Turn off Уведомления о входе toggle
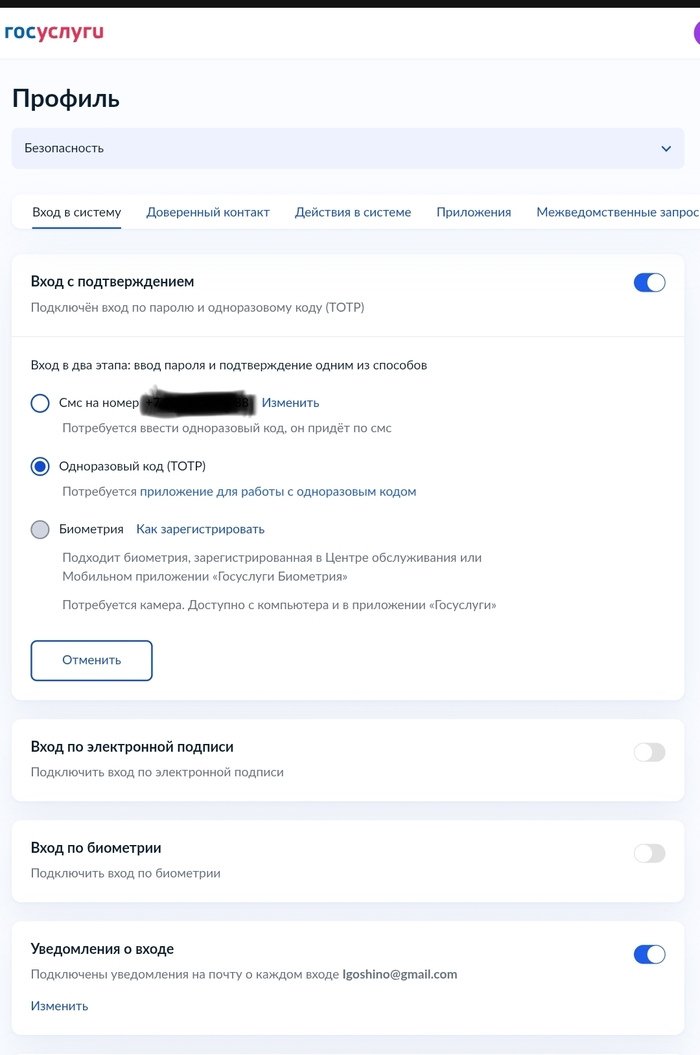Screen dimensions: 700x1055 (x=649, y=954)
